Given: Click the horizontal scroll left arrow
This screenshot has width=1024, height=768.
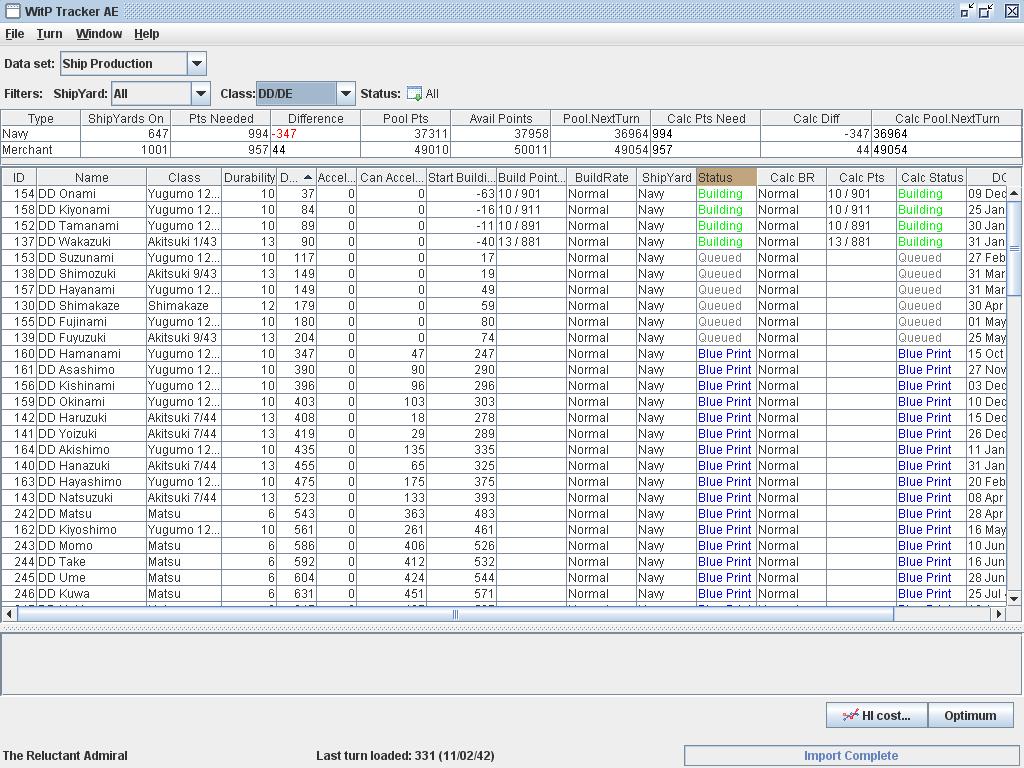Looking at the screenshot, I should pyautogui.click(x=10, y=614).
